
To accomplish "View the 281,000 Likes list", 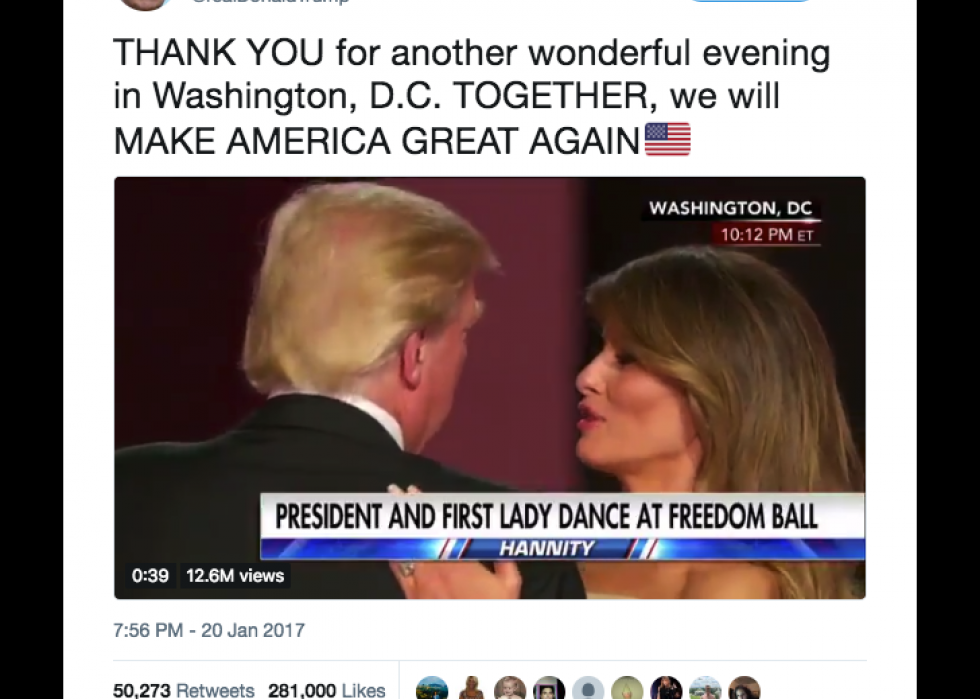I will [326, 690].
